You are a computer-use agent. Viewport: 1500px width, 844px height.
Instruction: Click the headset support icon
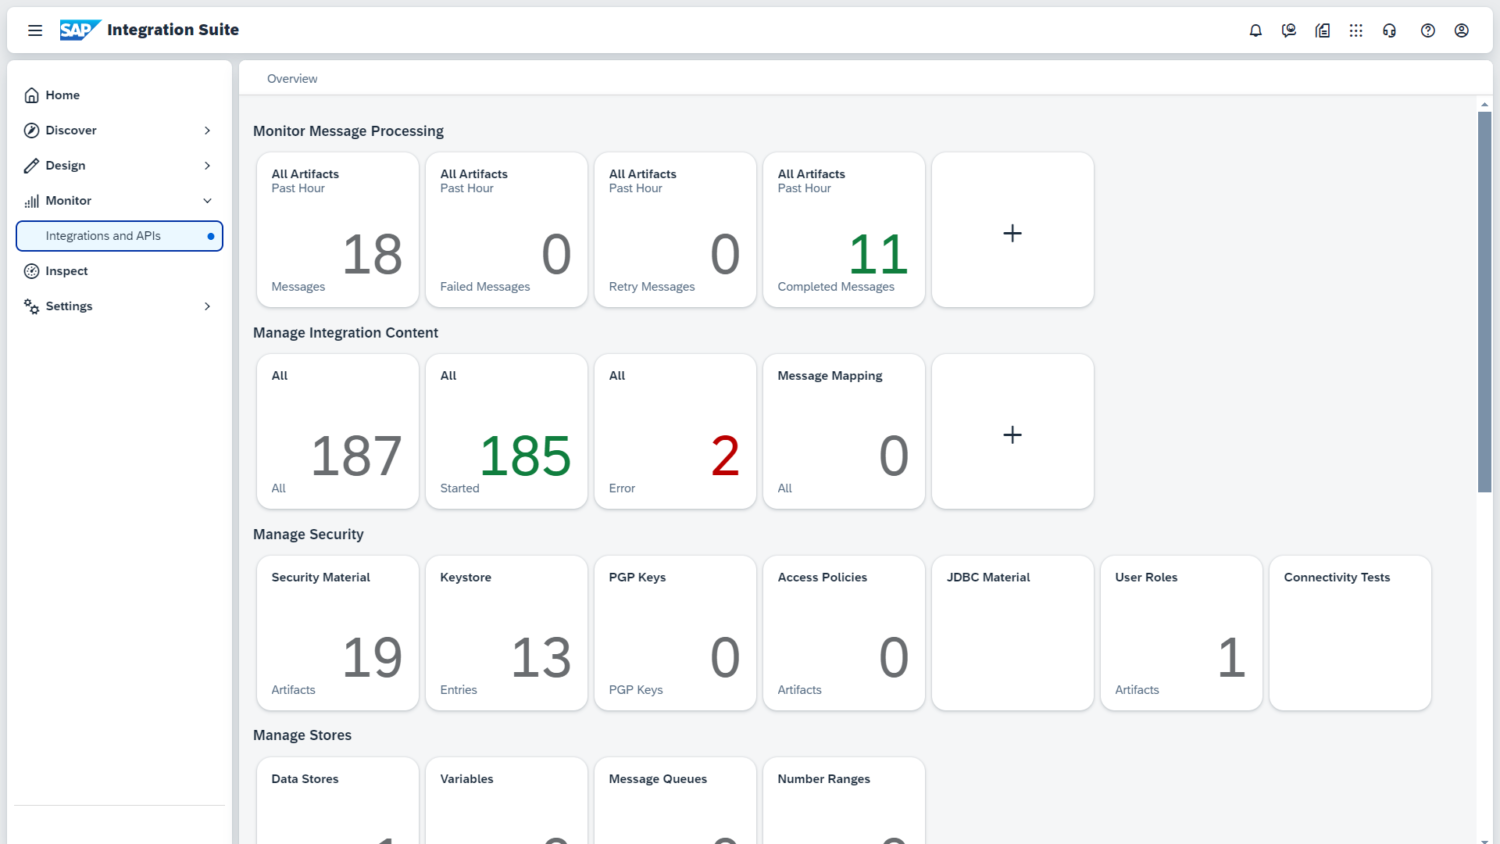coord(1389,31)
